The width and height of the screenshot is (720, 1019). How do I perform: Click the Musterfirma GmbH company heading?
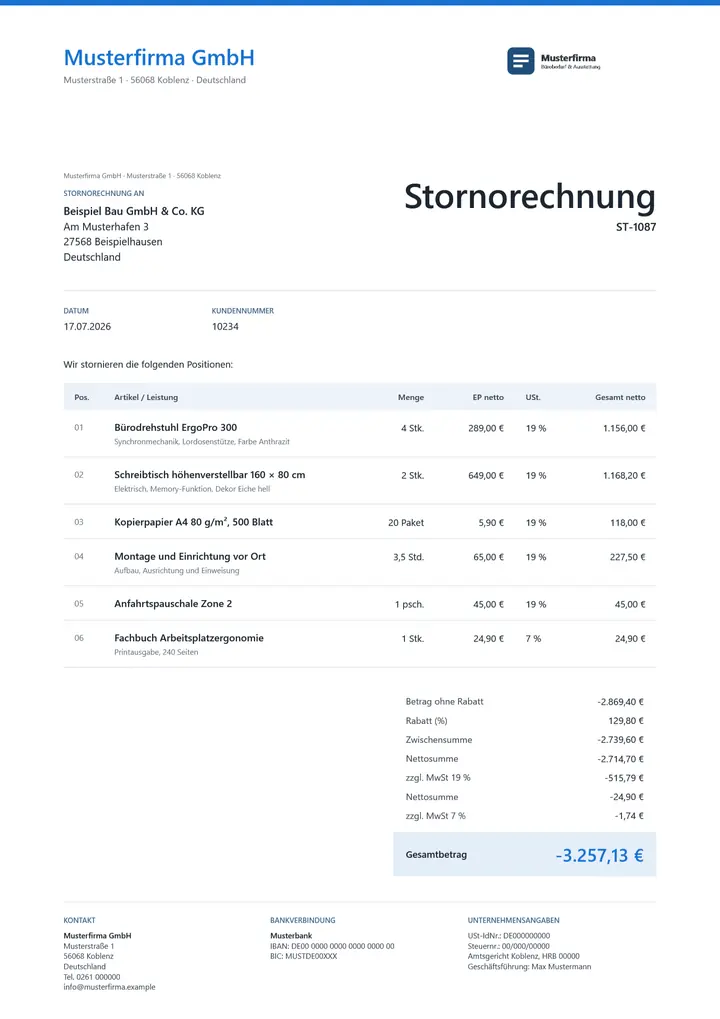coord(159,58)
